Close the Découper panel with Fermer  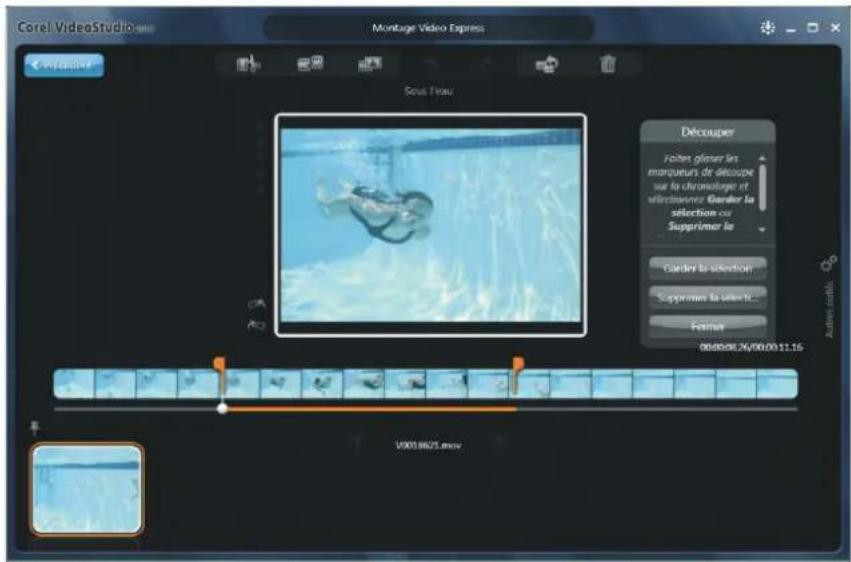[707, 326]
